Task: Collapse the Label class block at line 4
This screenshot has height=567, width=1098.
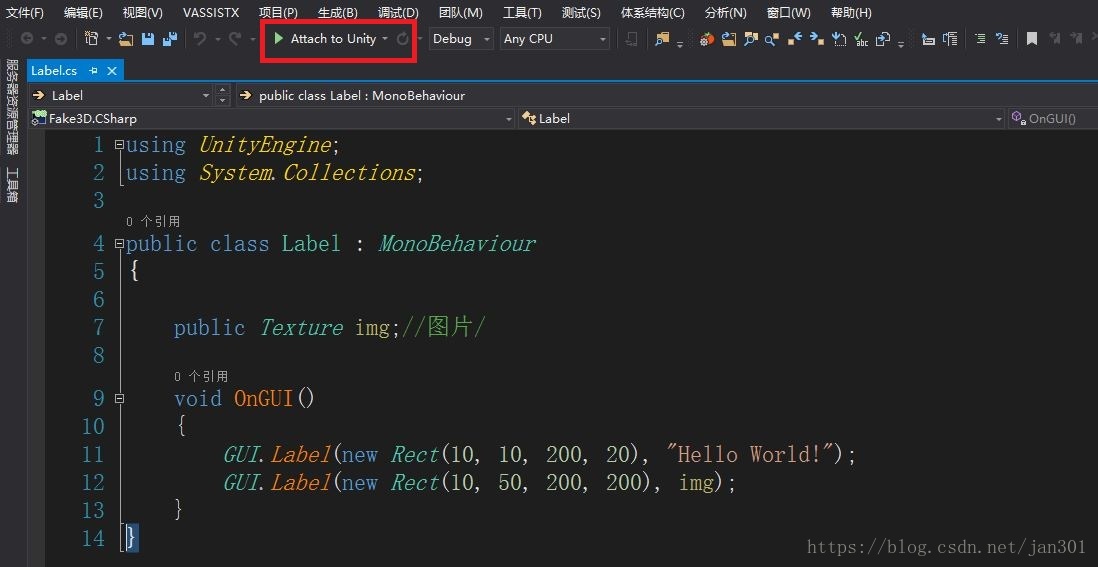Action: tap(119, 244)
